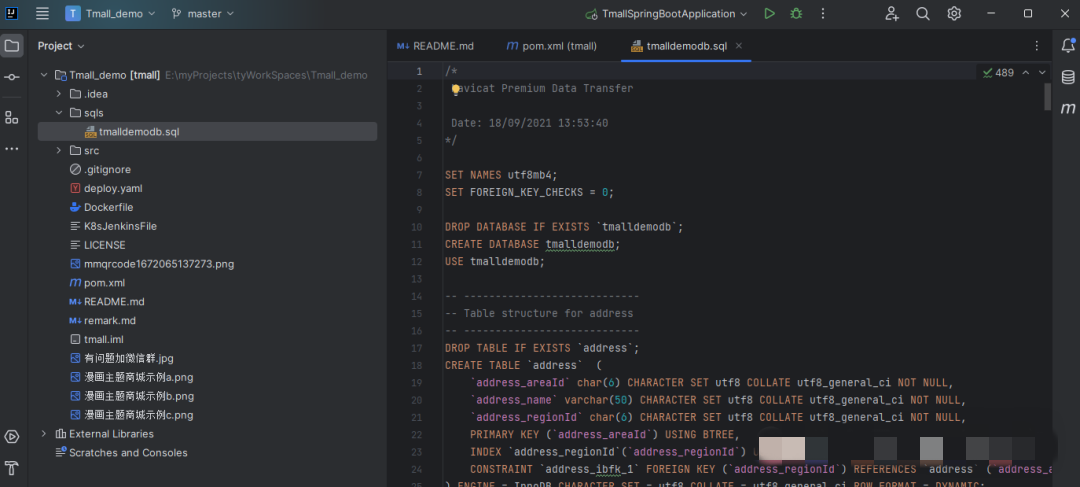The height and width of the screenshot is (487, 1080).
Task: Switch to the README.md tab
Action: pos(435,46)
